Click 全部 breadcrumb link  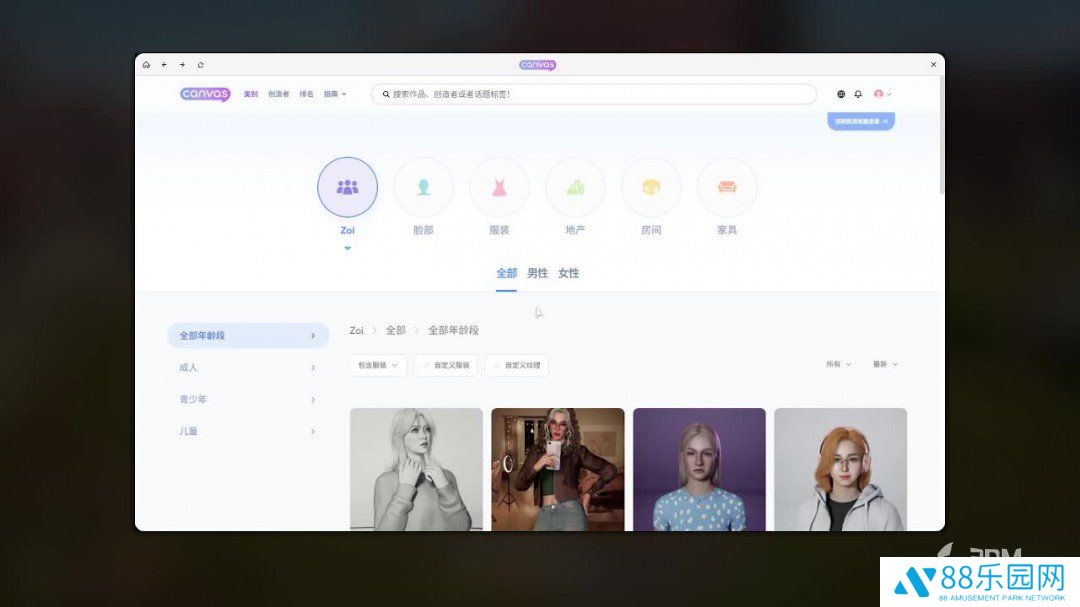coord(395,331)
